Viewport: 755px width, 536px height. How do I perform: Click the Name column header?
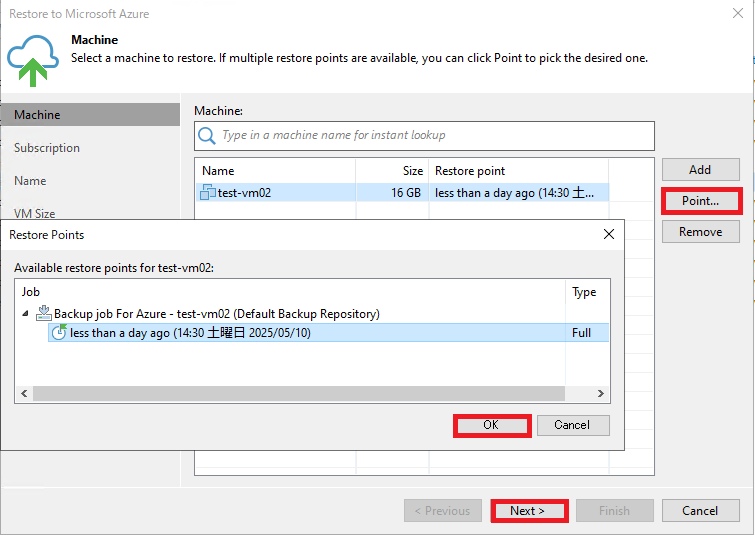click(276, 171)
